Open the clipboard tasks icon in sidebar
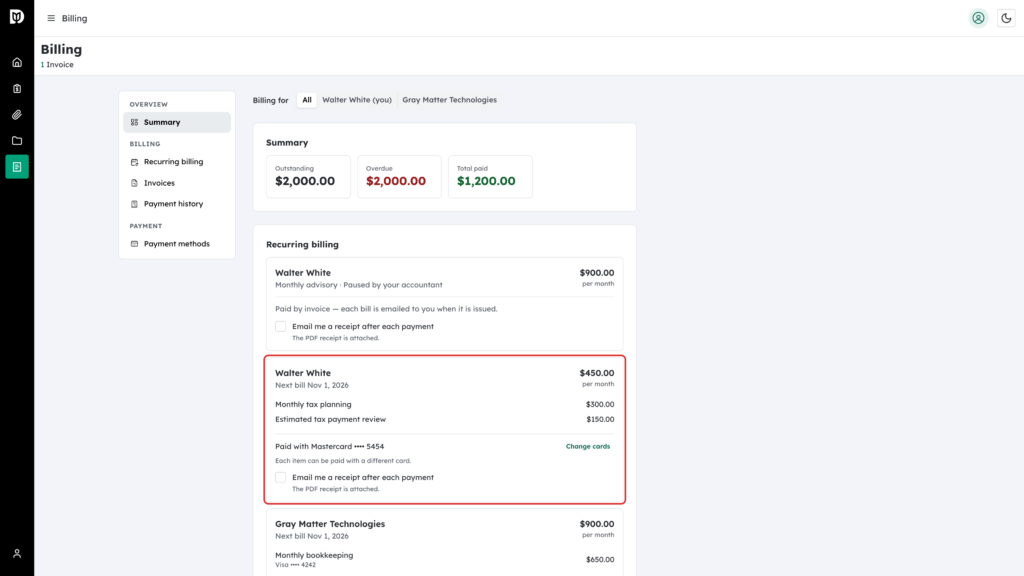1024x576 pixels. click(17, 89)
